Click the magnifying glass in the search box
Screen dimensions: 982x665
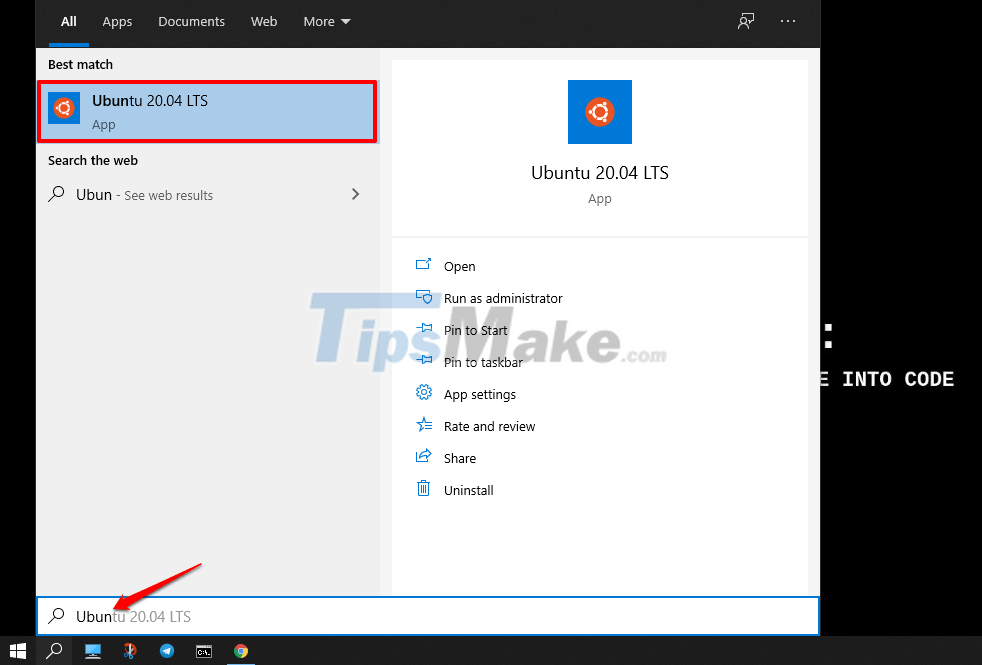click(x=56, y=616)
